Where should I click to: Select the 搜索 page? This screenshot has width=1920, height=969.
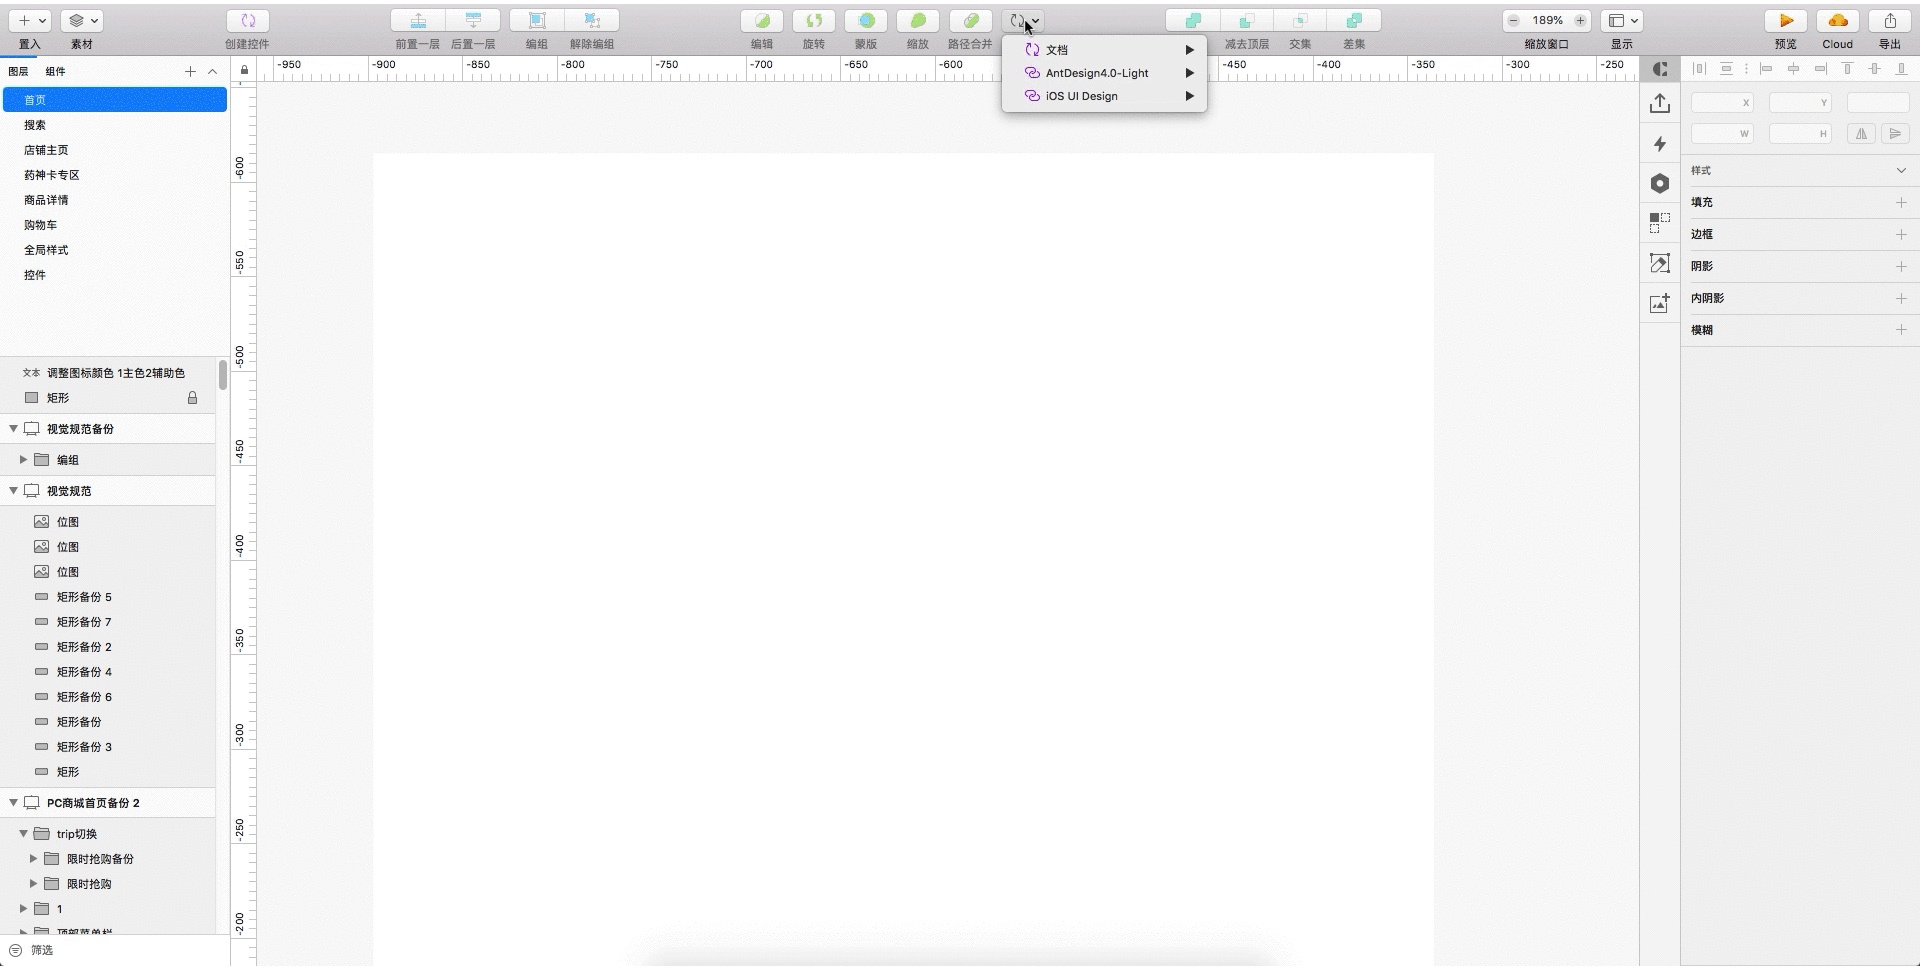[115, 125]
